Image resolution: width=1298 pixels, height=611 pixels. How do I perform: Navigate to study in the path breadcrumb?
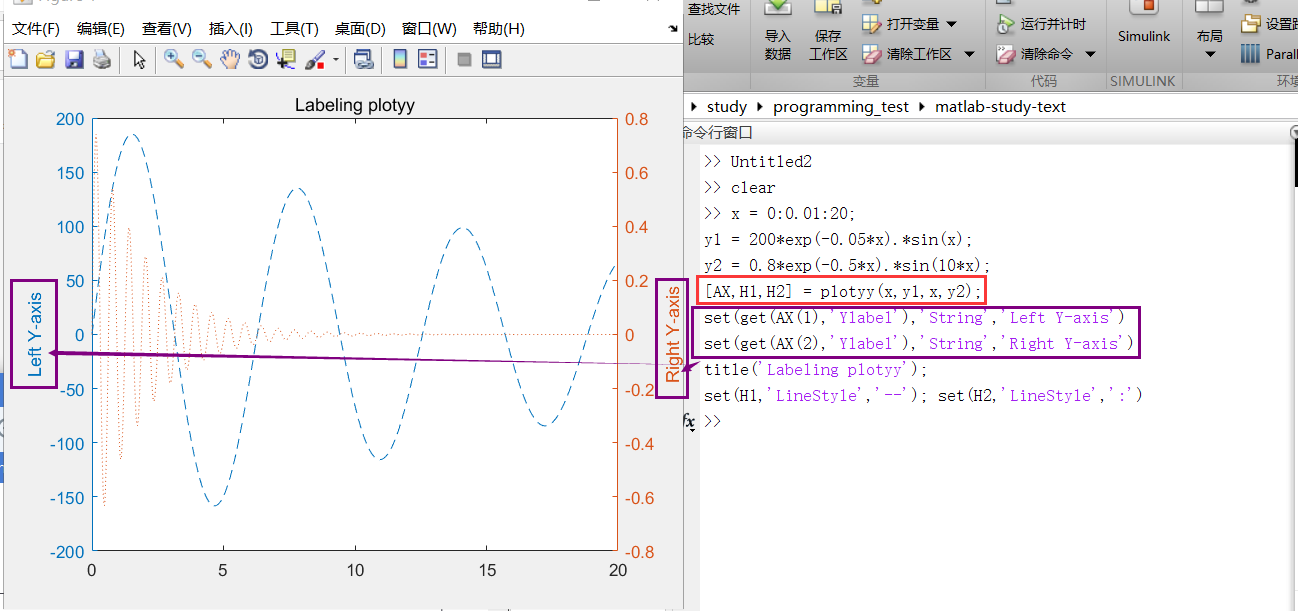[x=724, y=106]
